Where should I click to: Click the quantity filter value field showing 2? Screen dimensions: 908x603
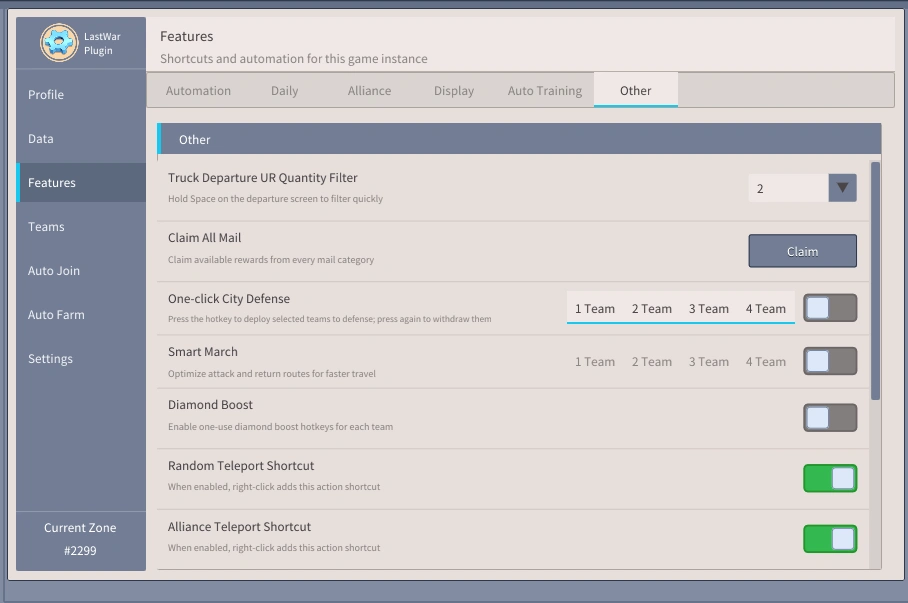(788, 188)
